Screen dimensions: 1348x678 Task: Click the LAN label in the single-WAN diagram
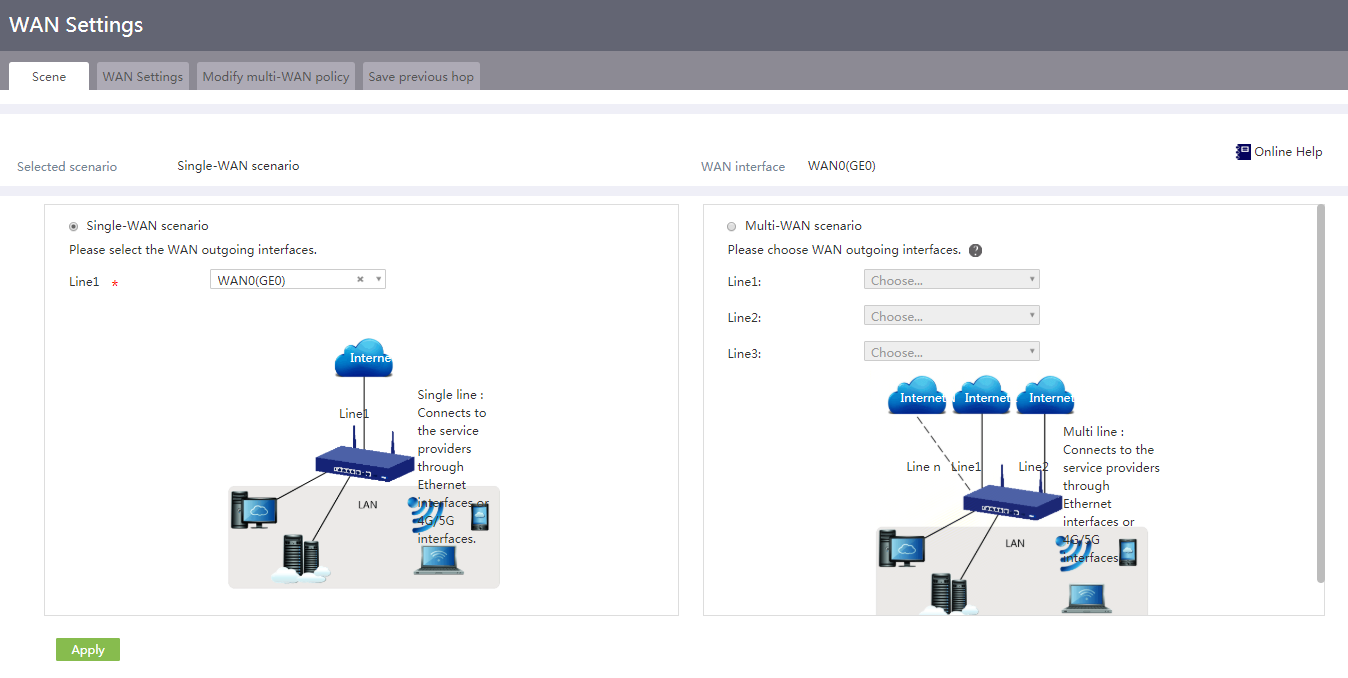pyautogui.click(x=368, y=505)
